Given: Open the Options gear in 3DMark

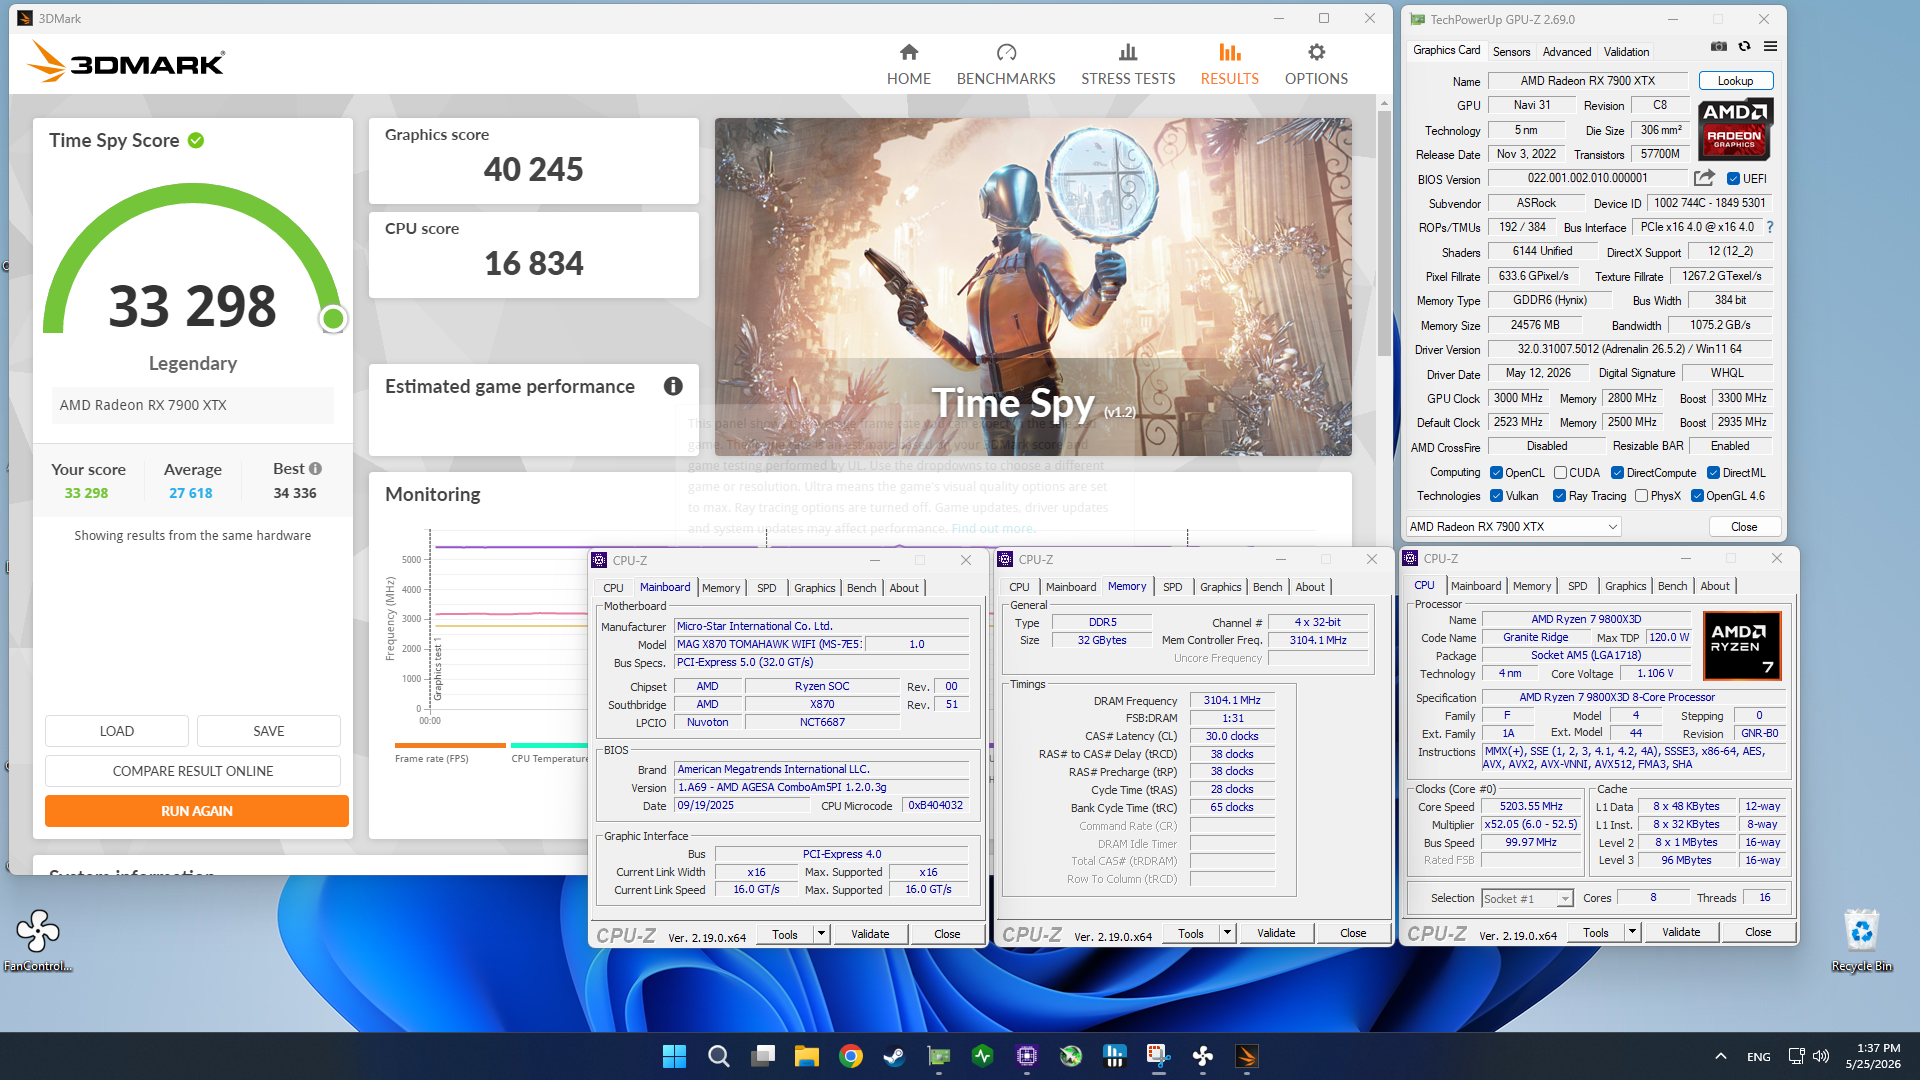Looking at the screenshot, I should (x=1316, y=52).
